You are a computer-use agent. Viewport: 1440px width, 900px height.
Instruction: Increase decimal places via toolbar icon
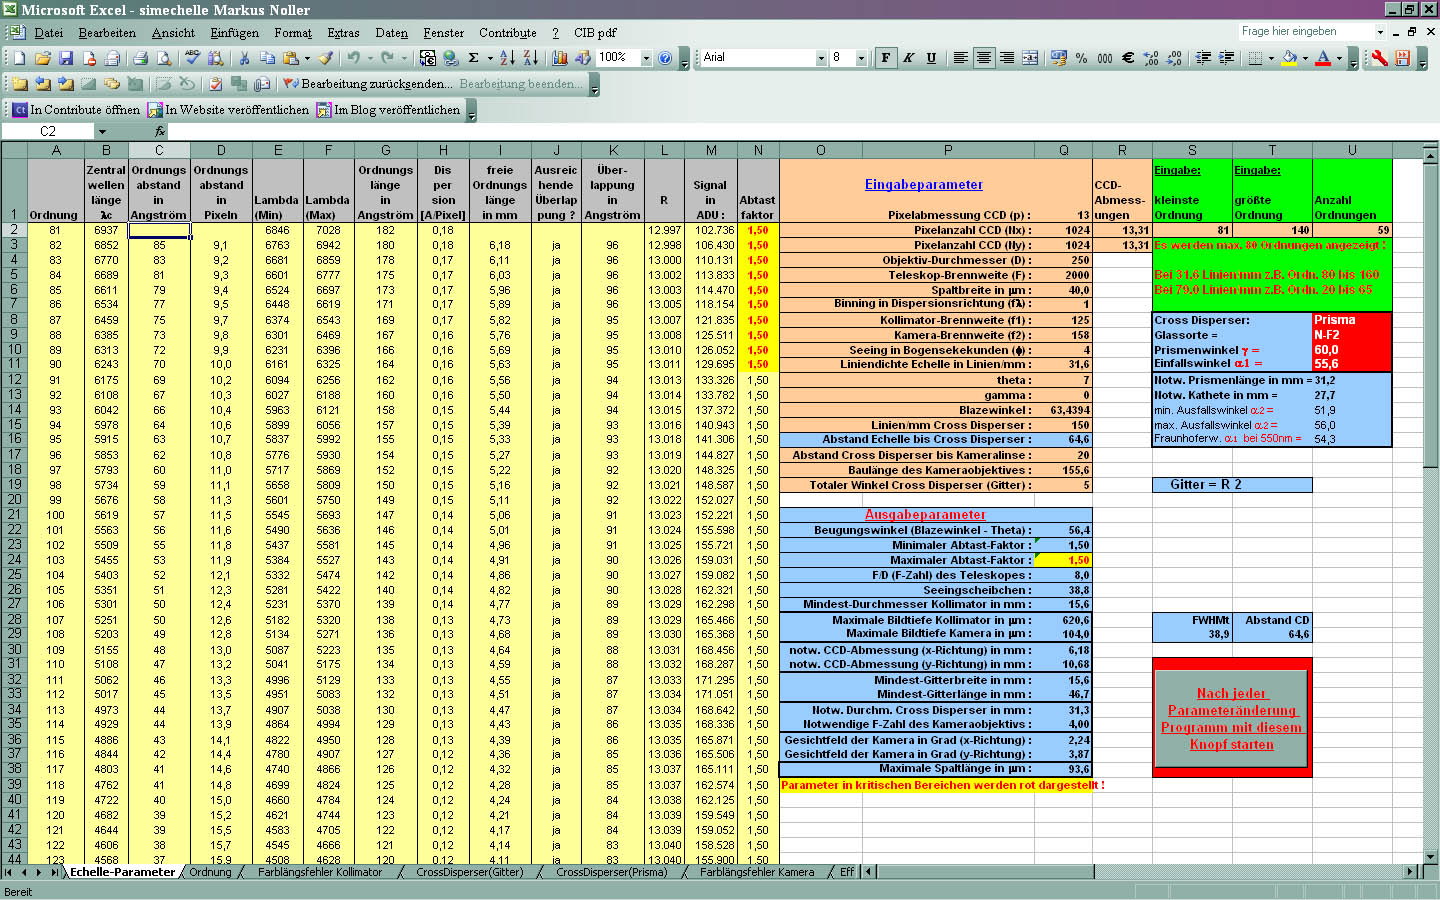(1151, 58)
